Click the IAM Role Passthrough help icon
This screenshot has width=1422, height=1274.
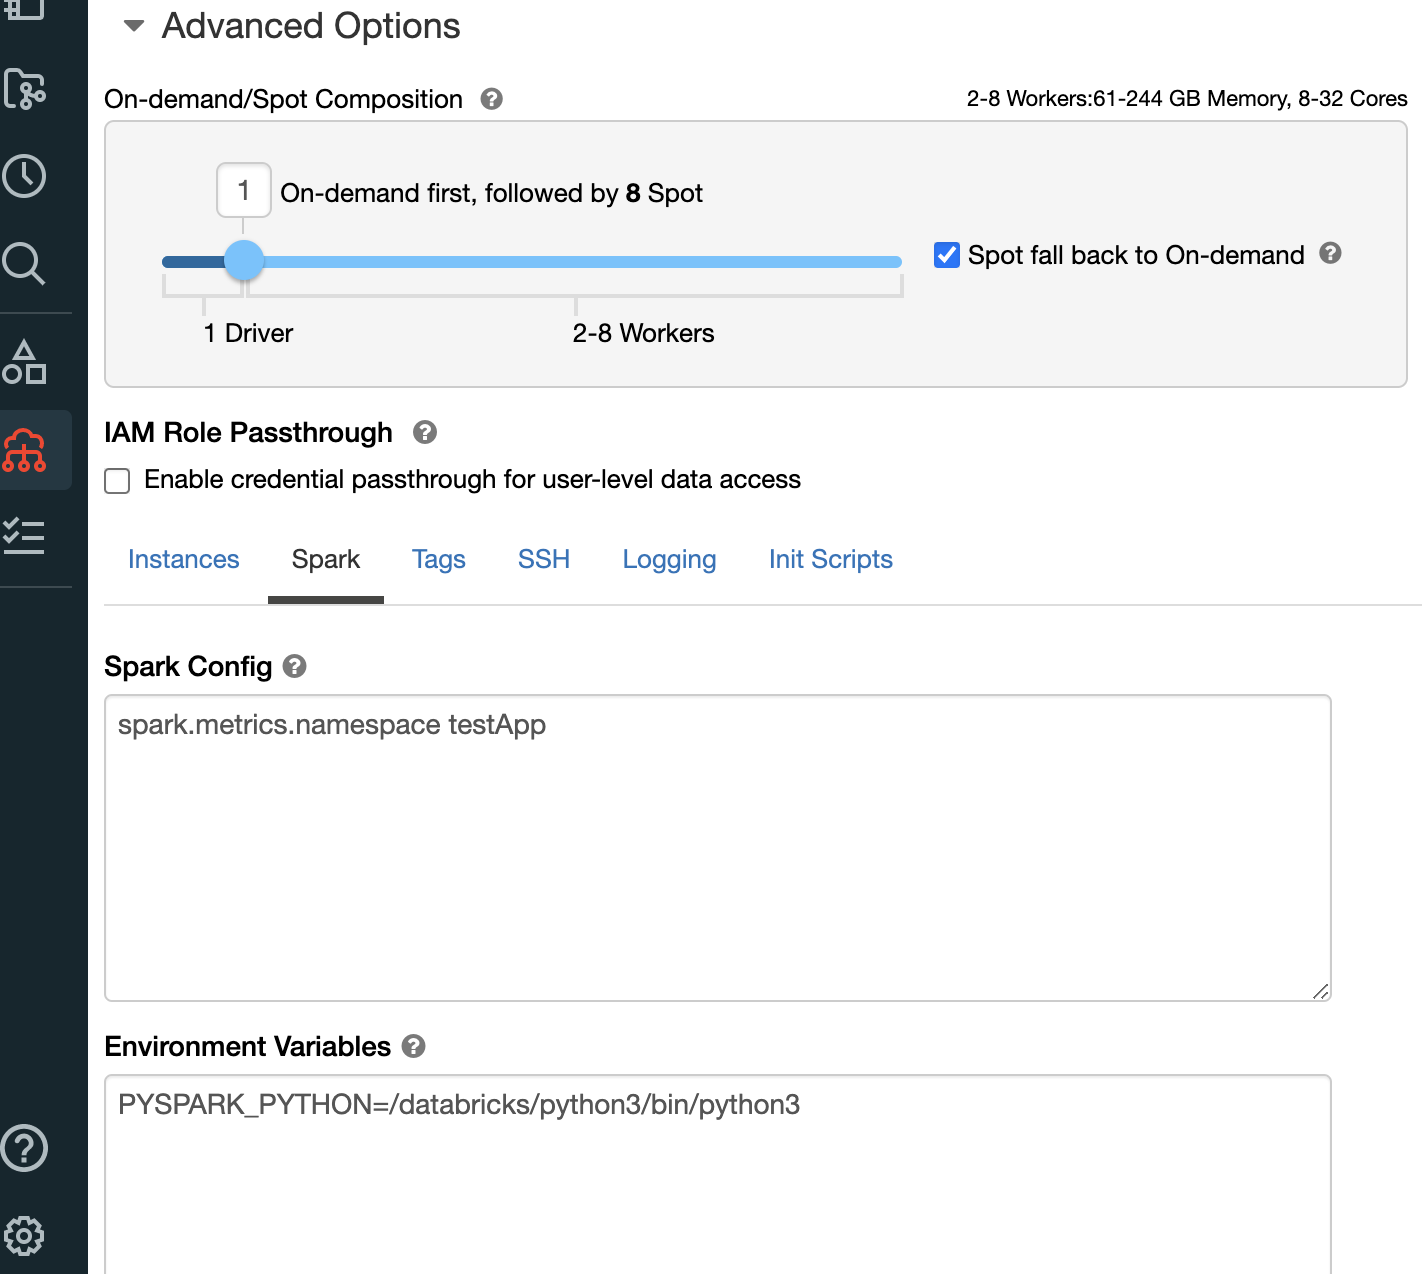click(424, 432)
